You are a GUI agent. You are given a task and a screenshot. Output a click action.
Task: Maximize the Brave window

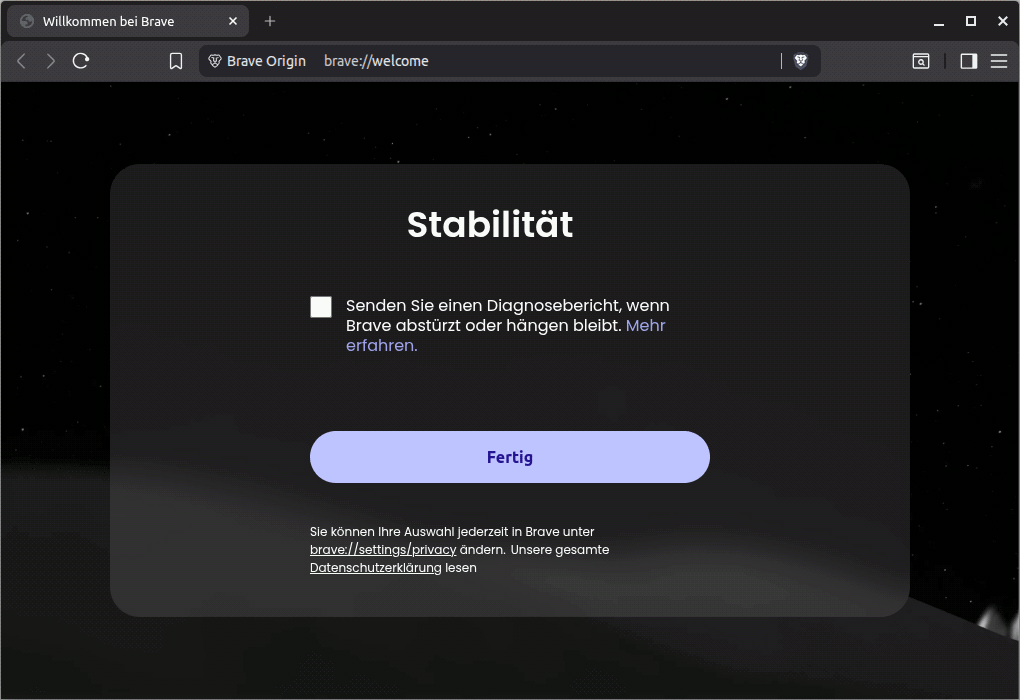pyautogui.click(x=971, y=21)
